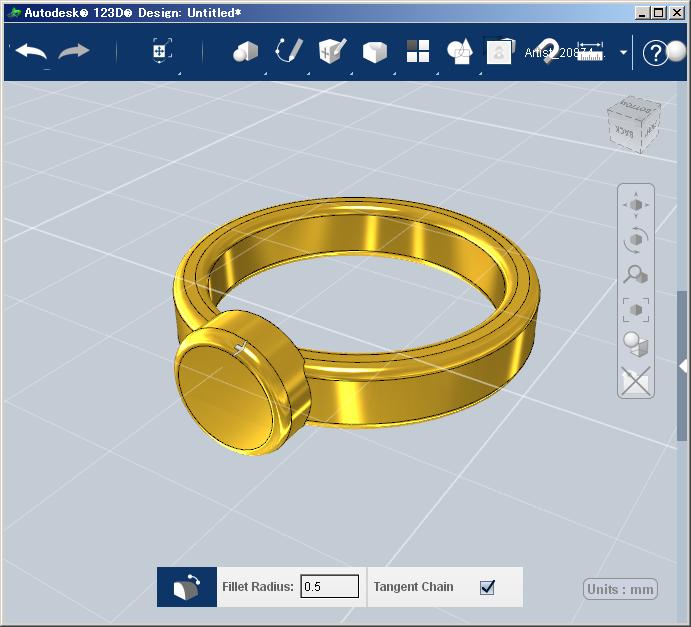Select the Zoom magnifier tool
Image resolution: width=691 pixels, height=627 pixels.
click(636, 275)
